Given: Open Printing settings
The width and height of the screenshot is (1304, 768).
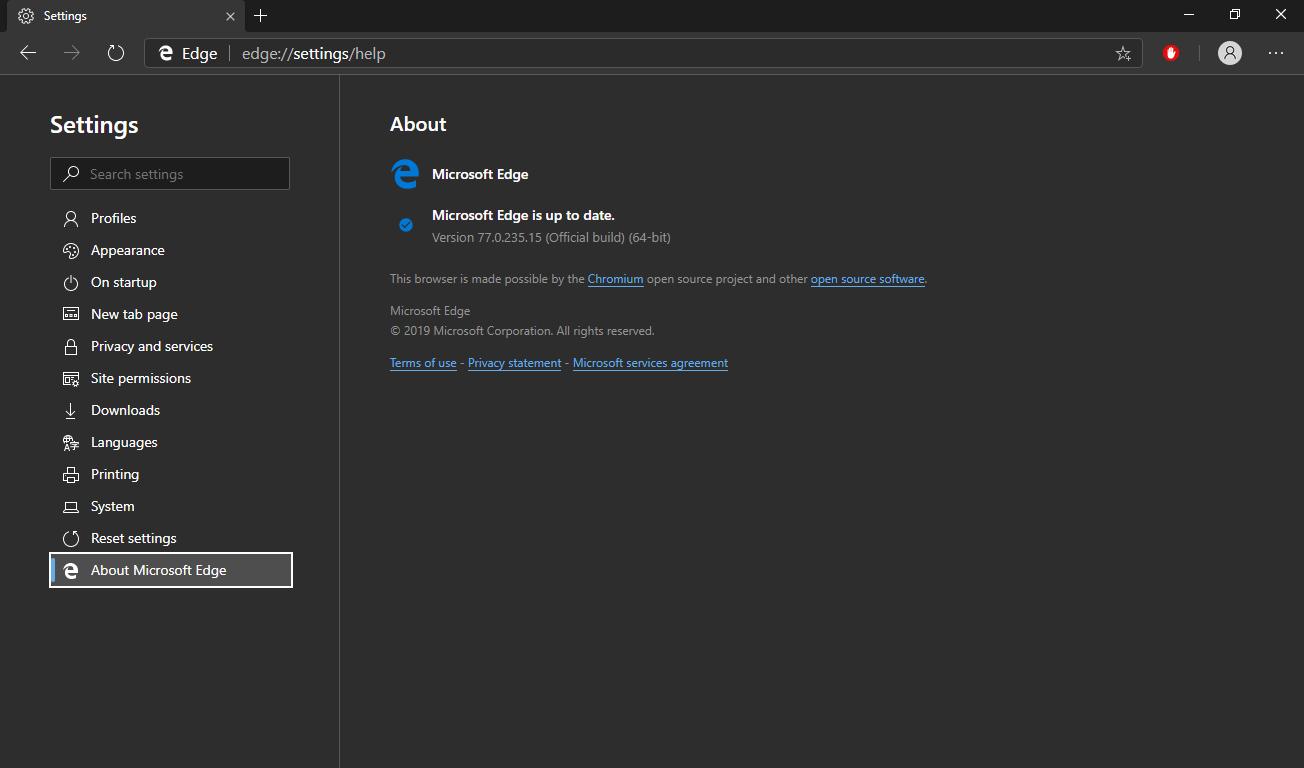Looking at the screenshot, I should [170, 474].
